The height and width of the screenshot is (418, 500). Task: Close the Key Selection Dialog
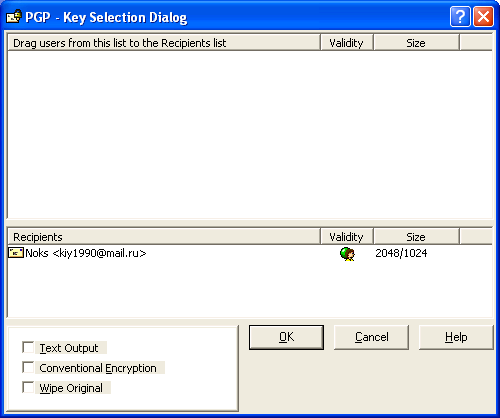point(483,16)
